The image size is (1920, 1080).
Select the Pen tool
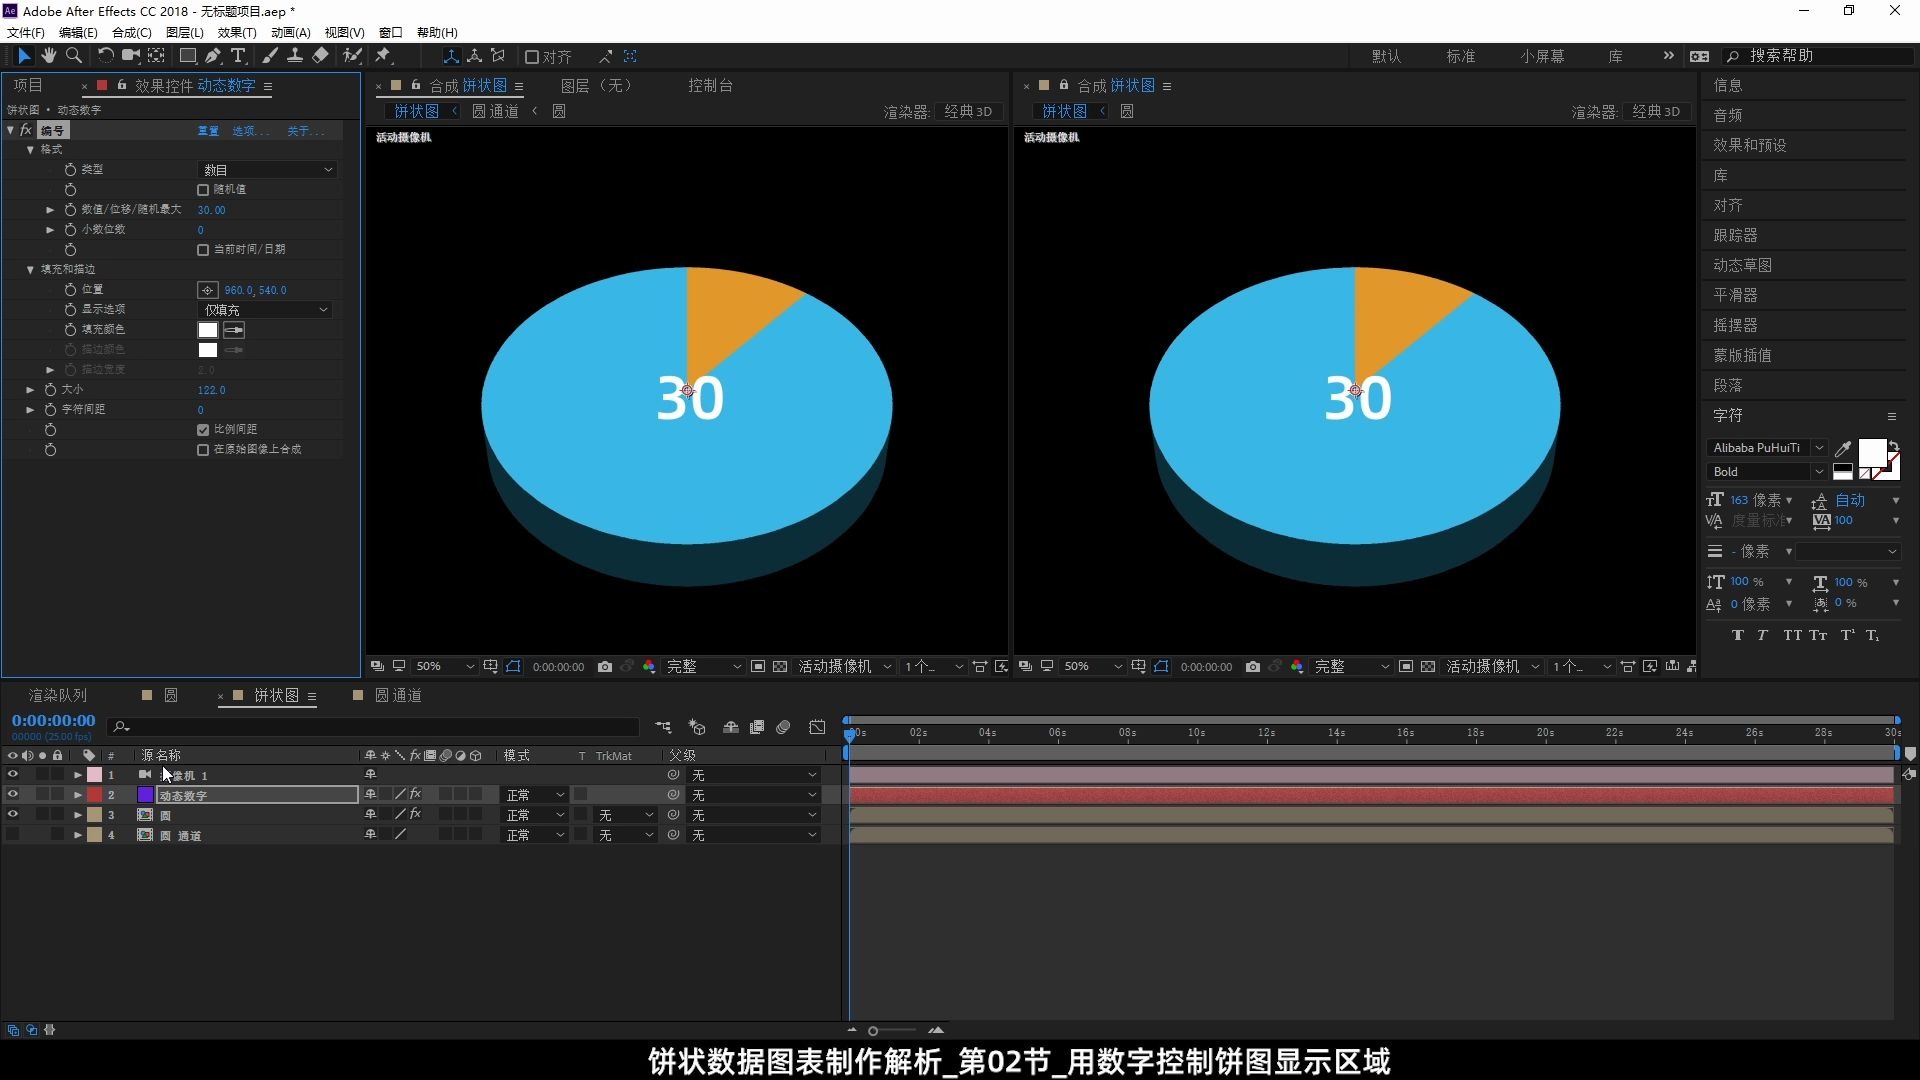click(x=213, y=56)
